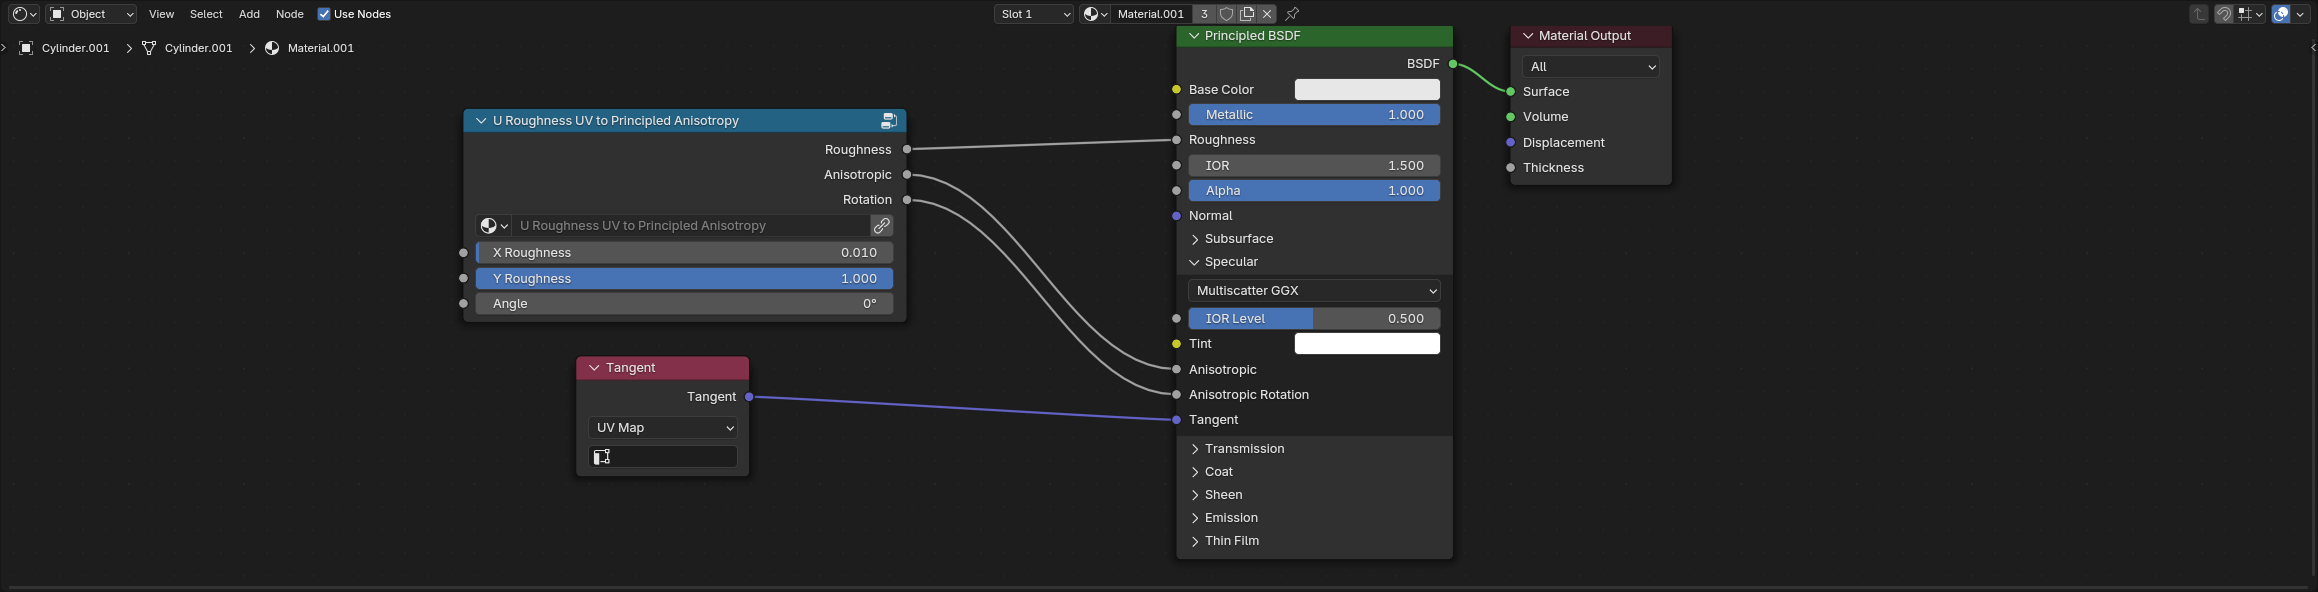Click the Angle input socket
Image resolution: width=2318 pixels, height=592 pixels.
coord(463,303)
